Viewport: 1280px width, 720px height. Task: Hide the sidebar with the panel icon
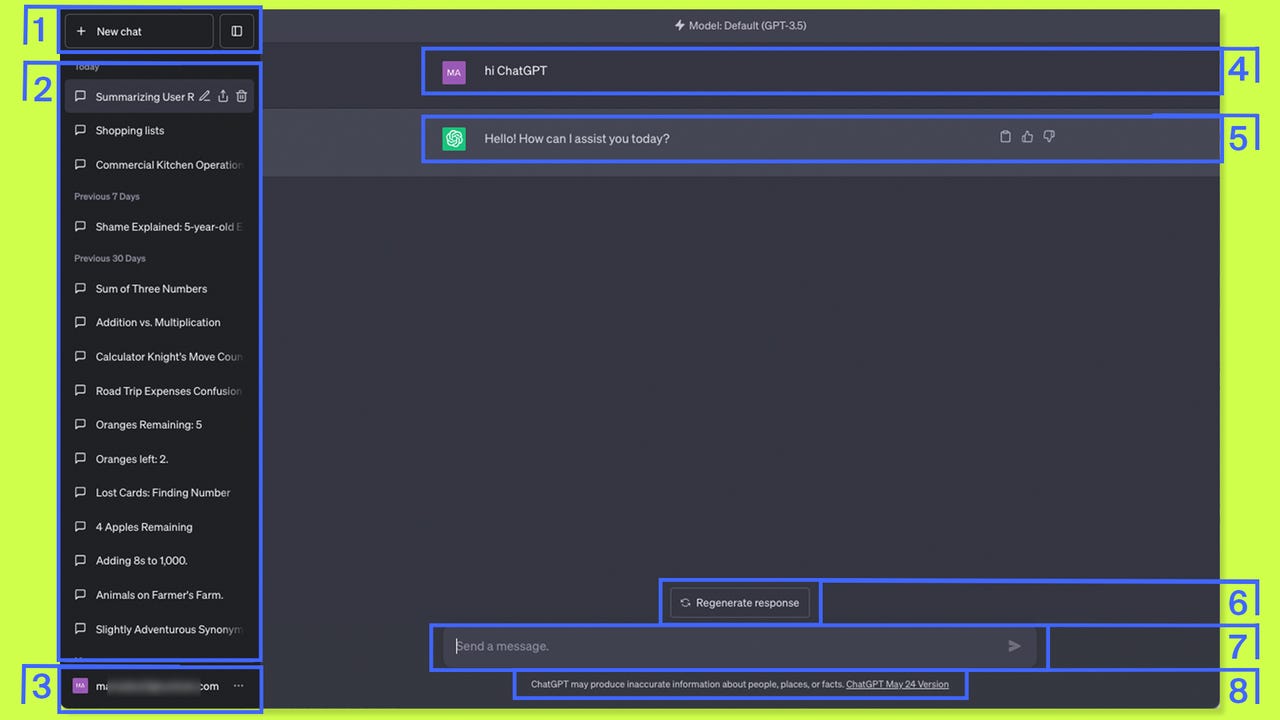pyautogui.click(x=237, y=31)
